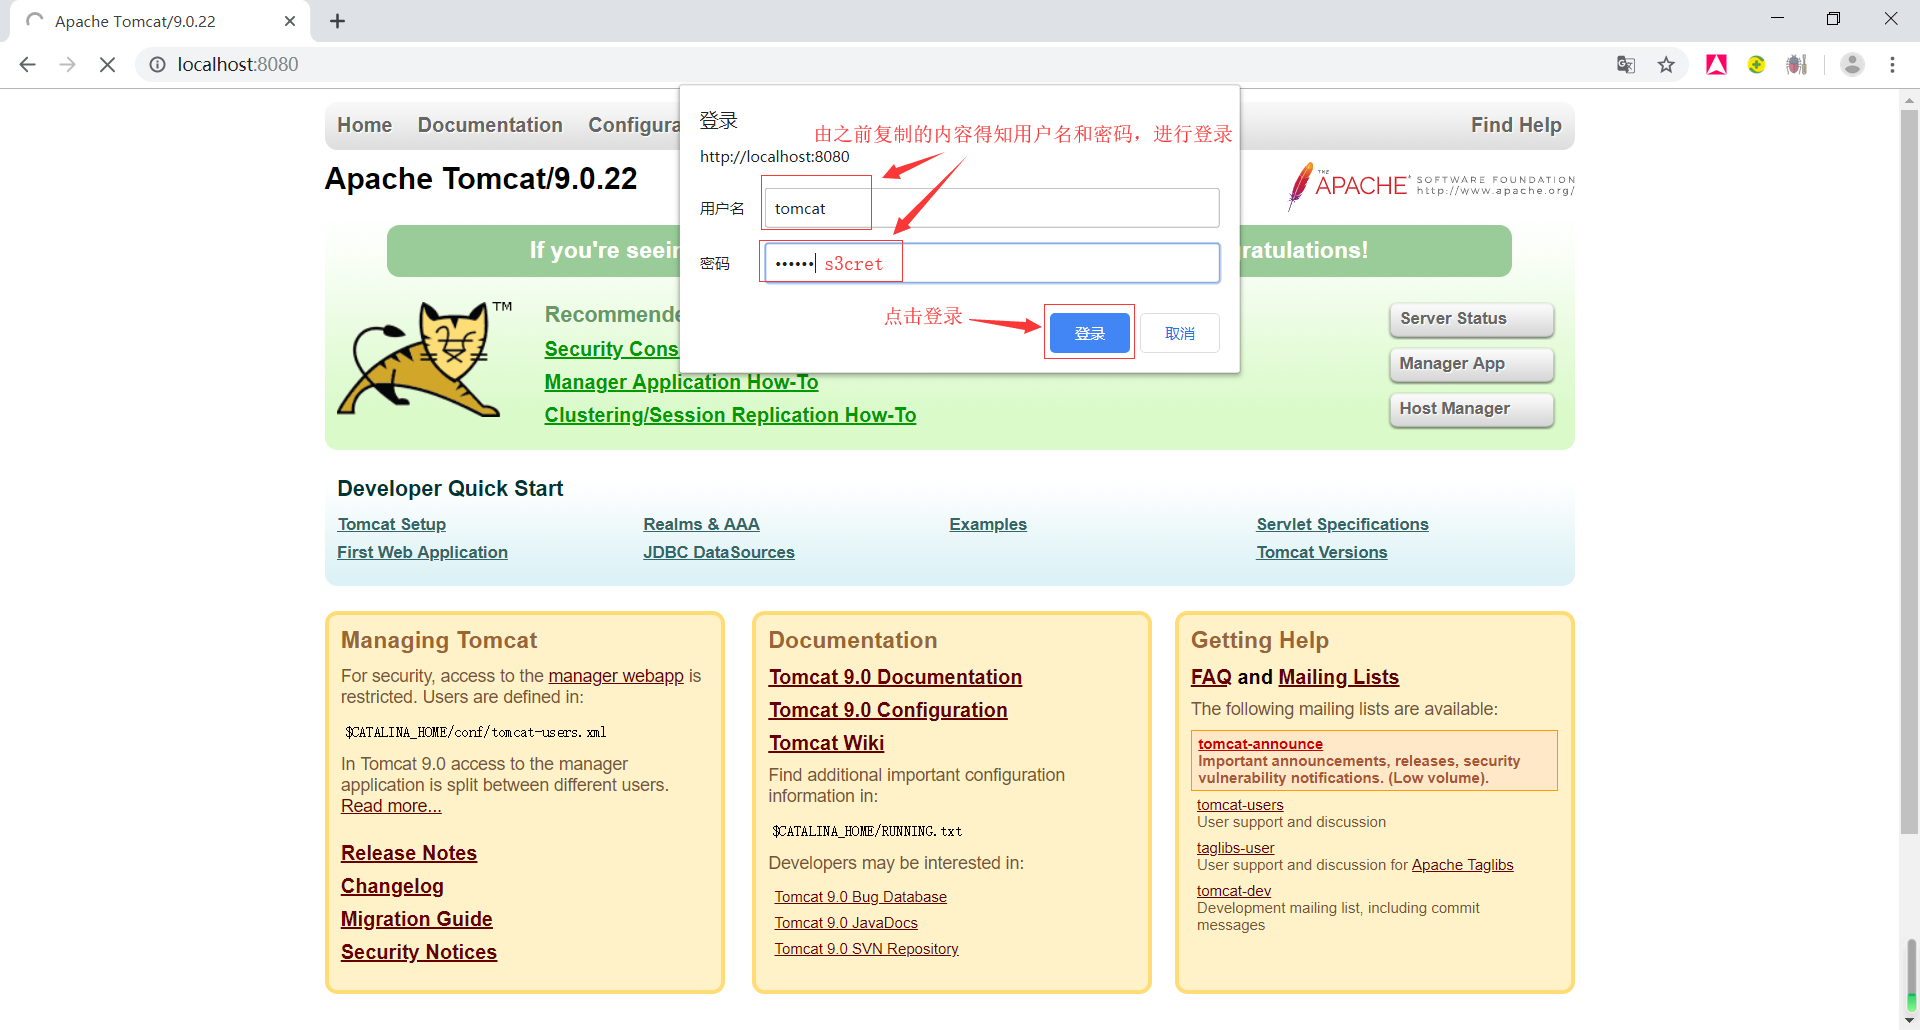Click the vertical page scrollbar
The image size is (1920, 1030).
[1910, 470]
